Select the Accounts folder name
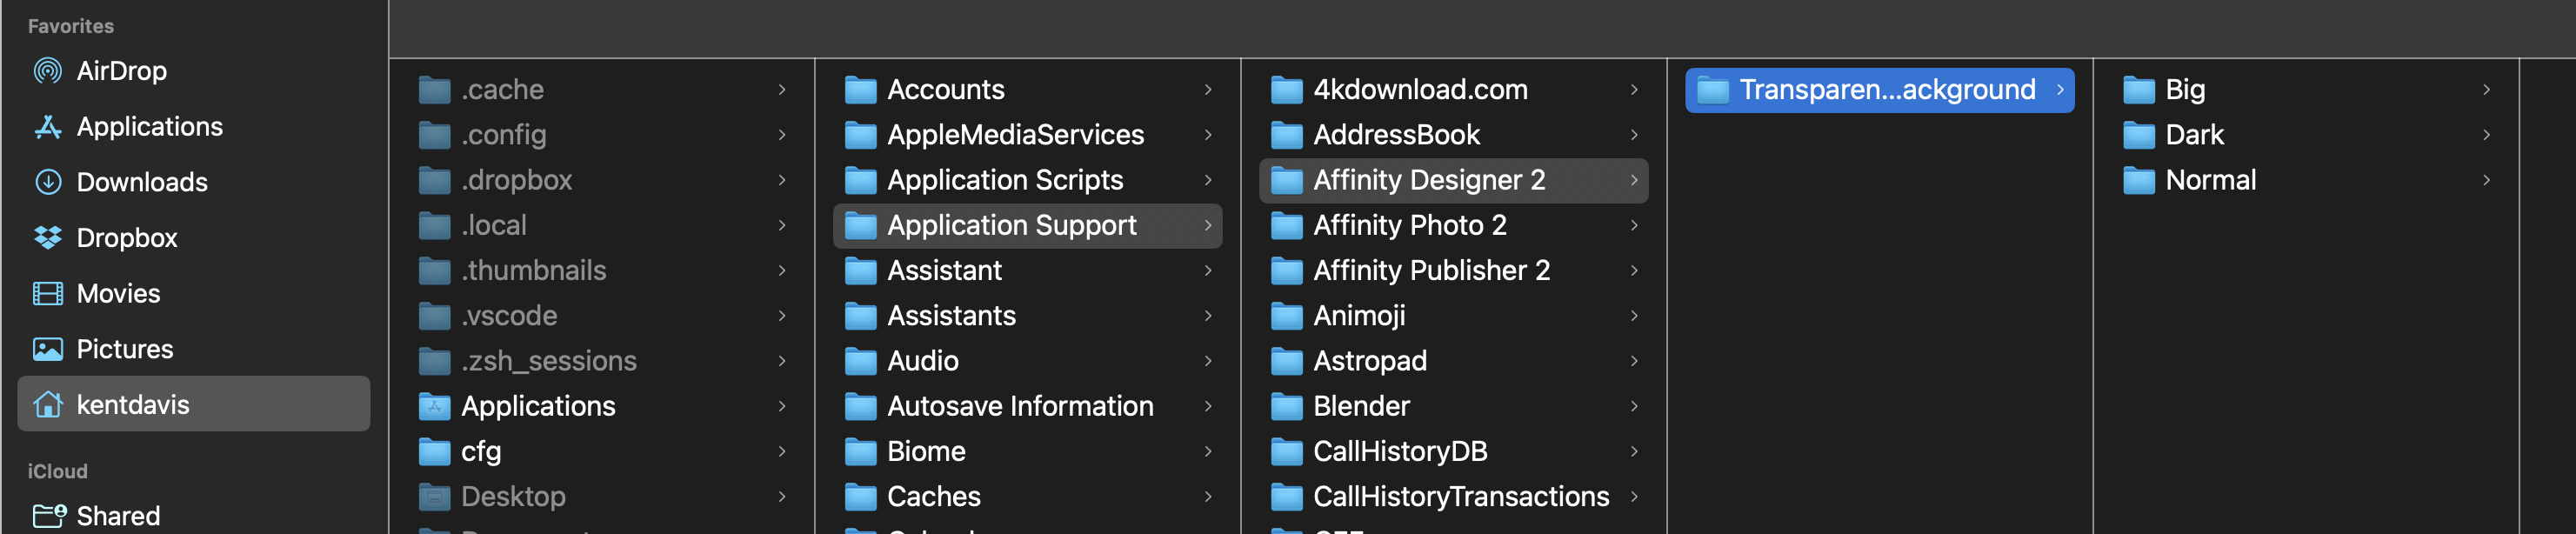 [x=945, y=90]
